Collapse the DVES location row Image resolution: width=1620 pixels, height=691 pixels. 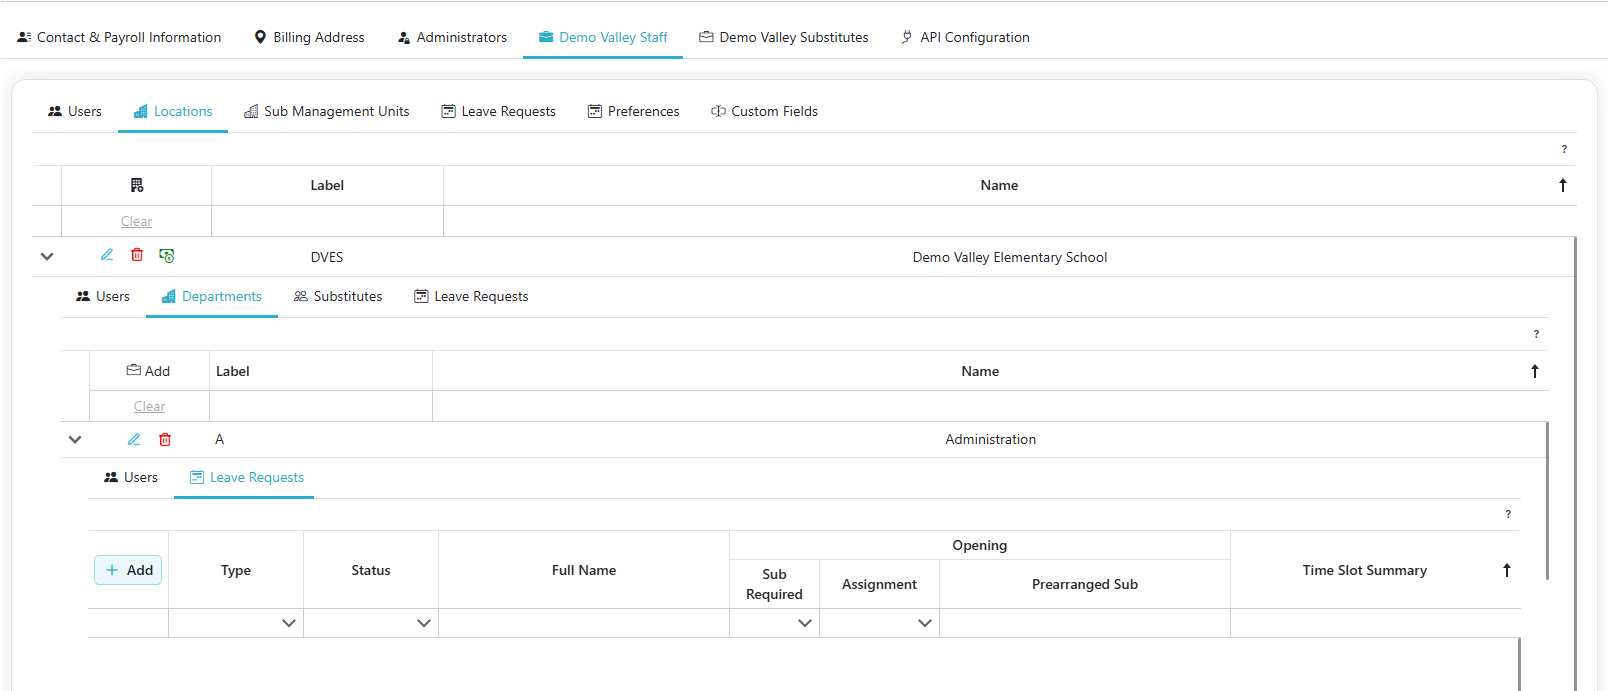point(47,257)
